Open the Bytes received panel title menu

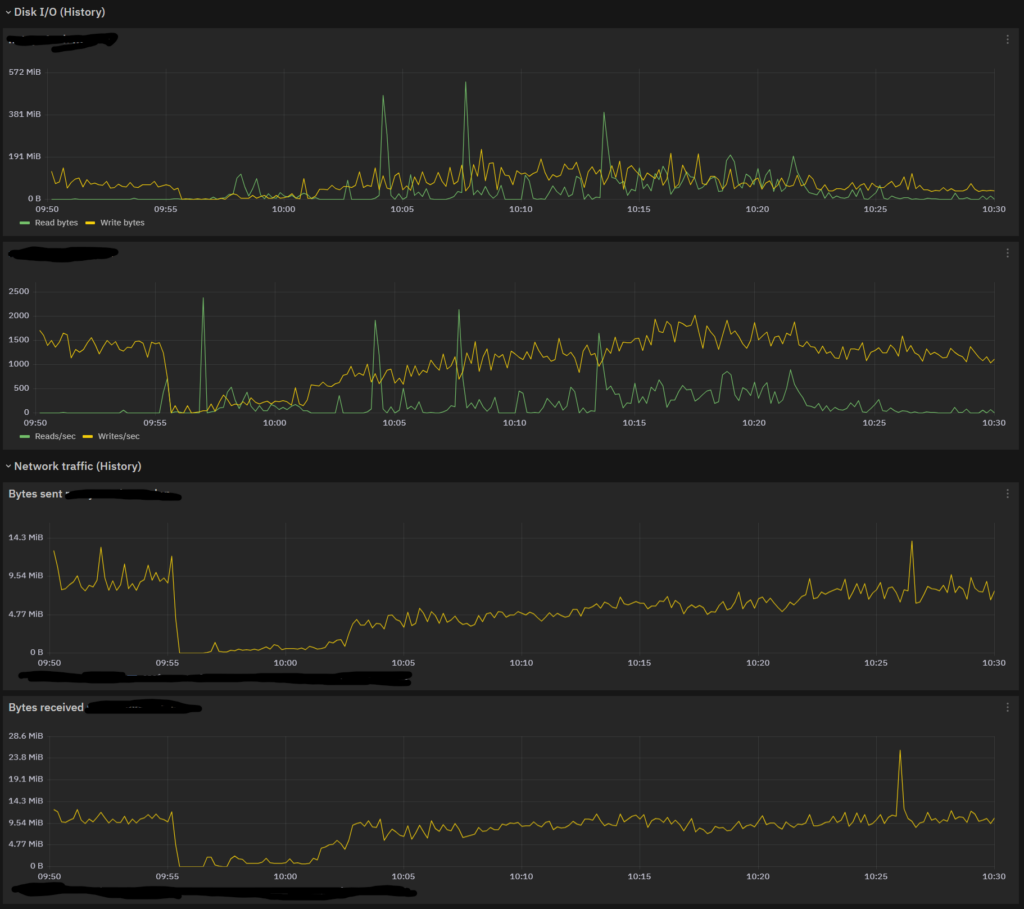(45, 708)
